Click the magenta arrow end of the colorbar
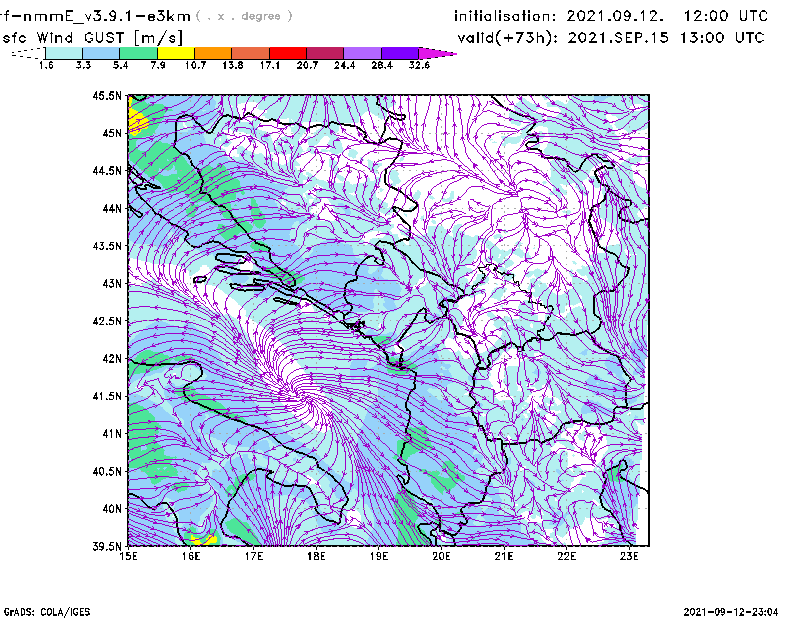Viewport: 800px width, 618px height. click(437, 53)
